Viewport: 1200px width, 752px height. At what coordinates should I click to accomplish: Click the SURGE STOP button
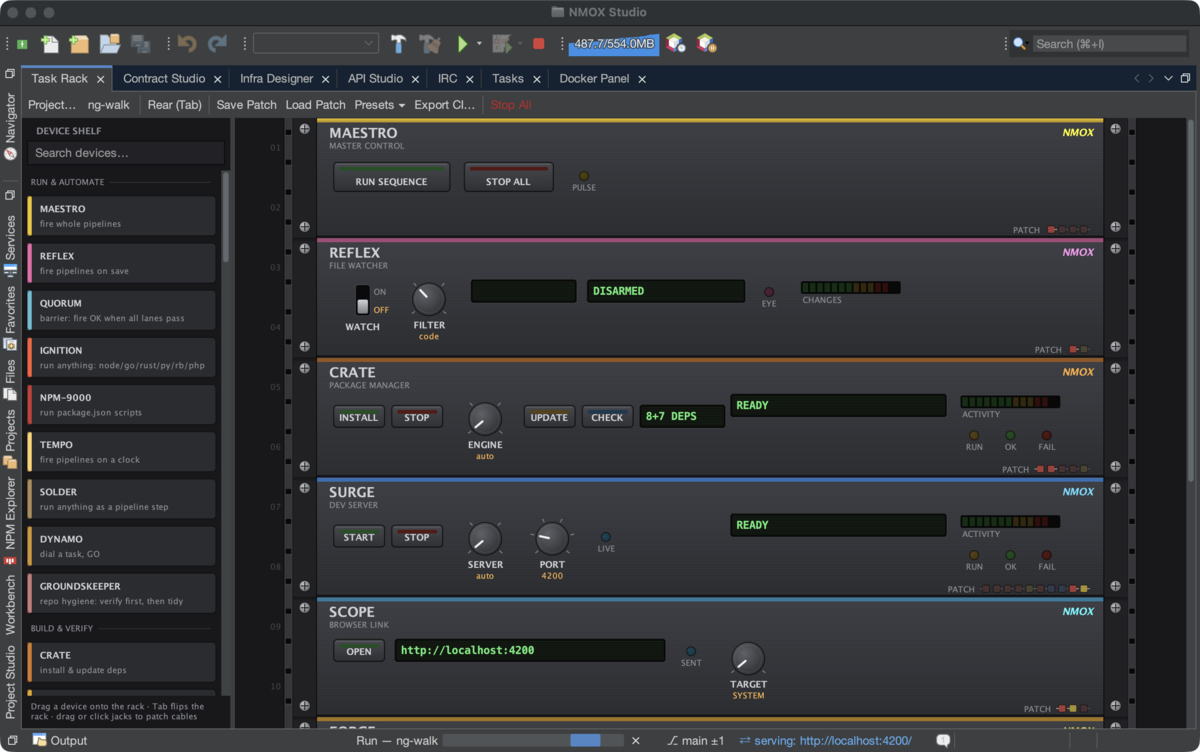(416, 536)
